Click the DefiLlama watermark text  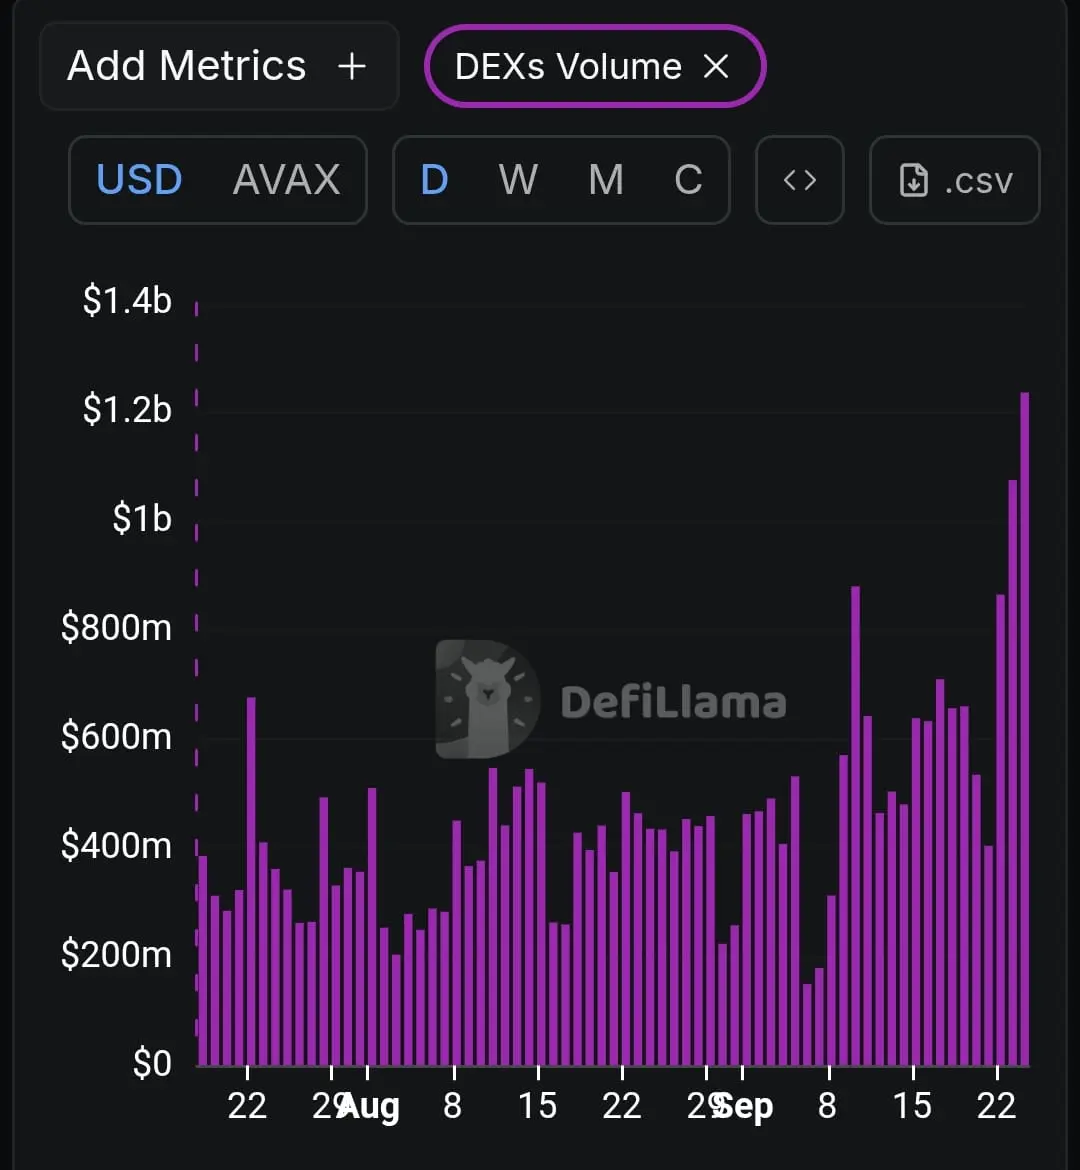click(673, 702)
